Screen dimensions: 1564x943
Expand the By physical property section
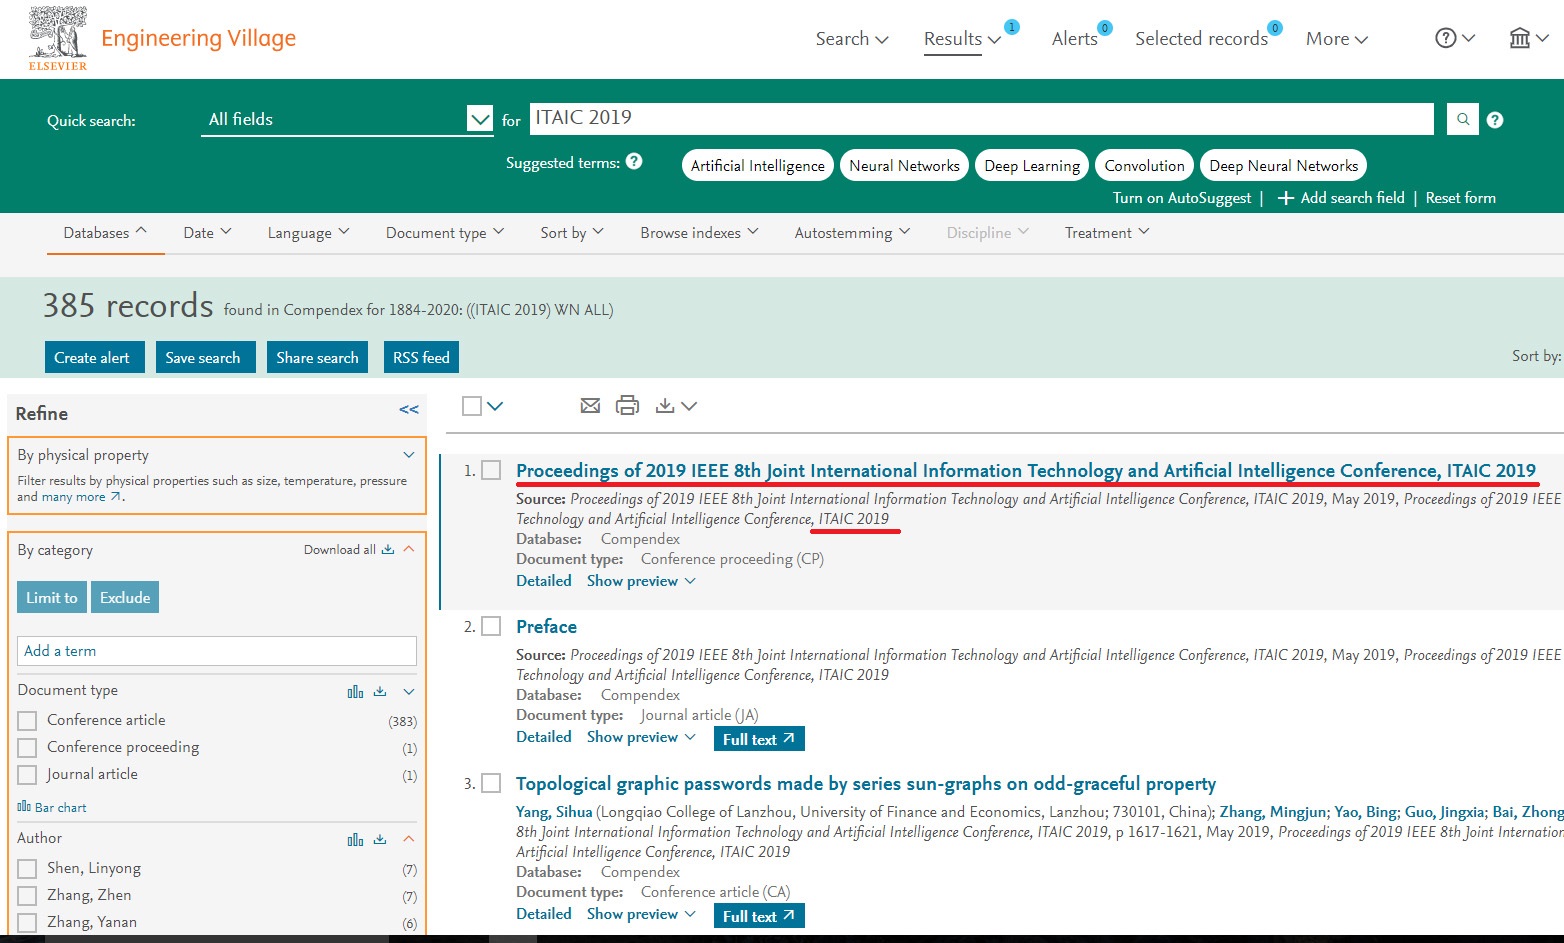(409, 455)
